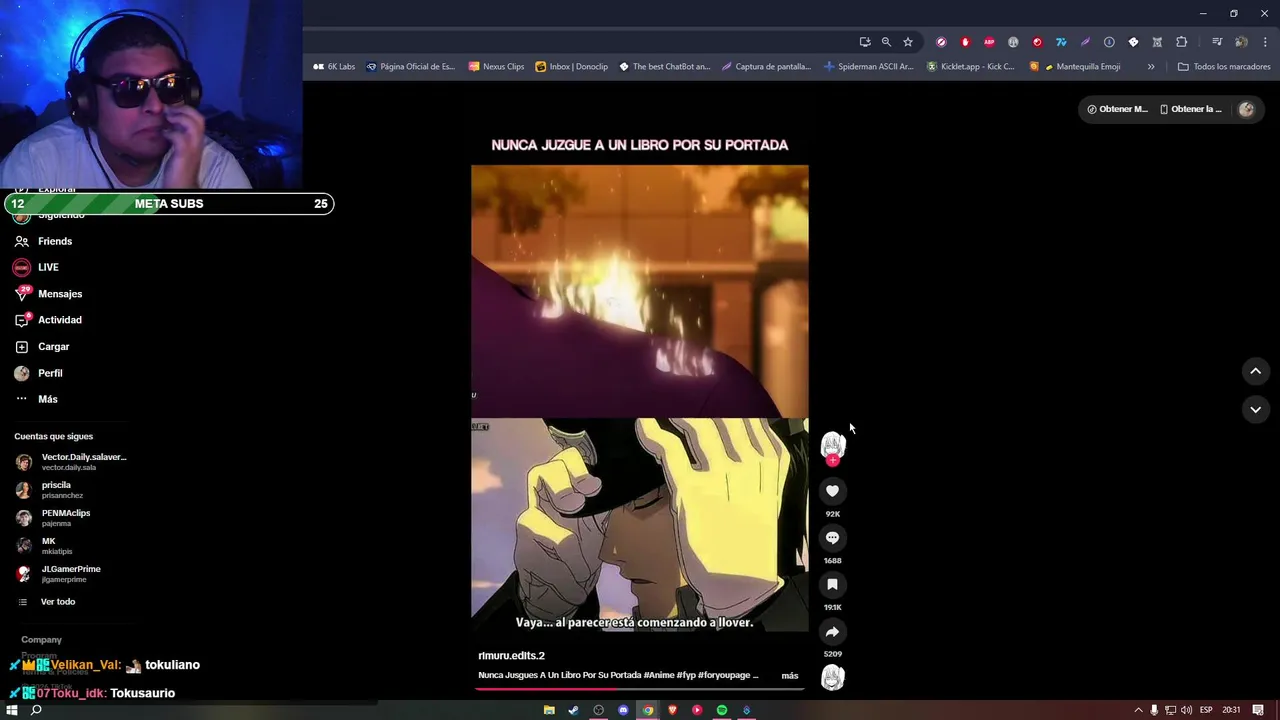Seek on the video progress bar
Screen dimensions: 1280x720
pos(640,688)
